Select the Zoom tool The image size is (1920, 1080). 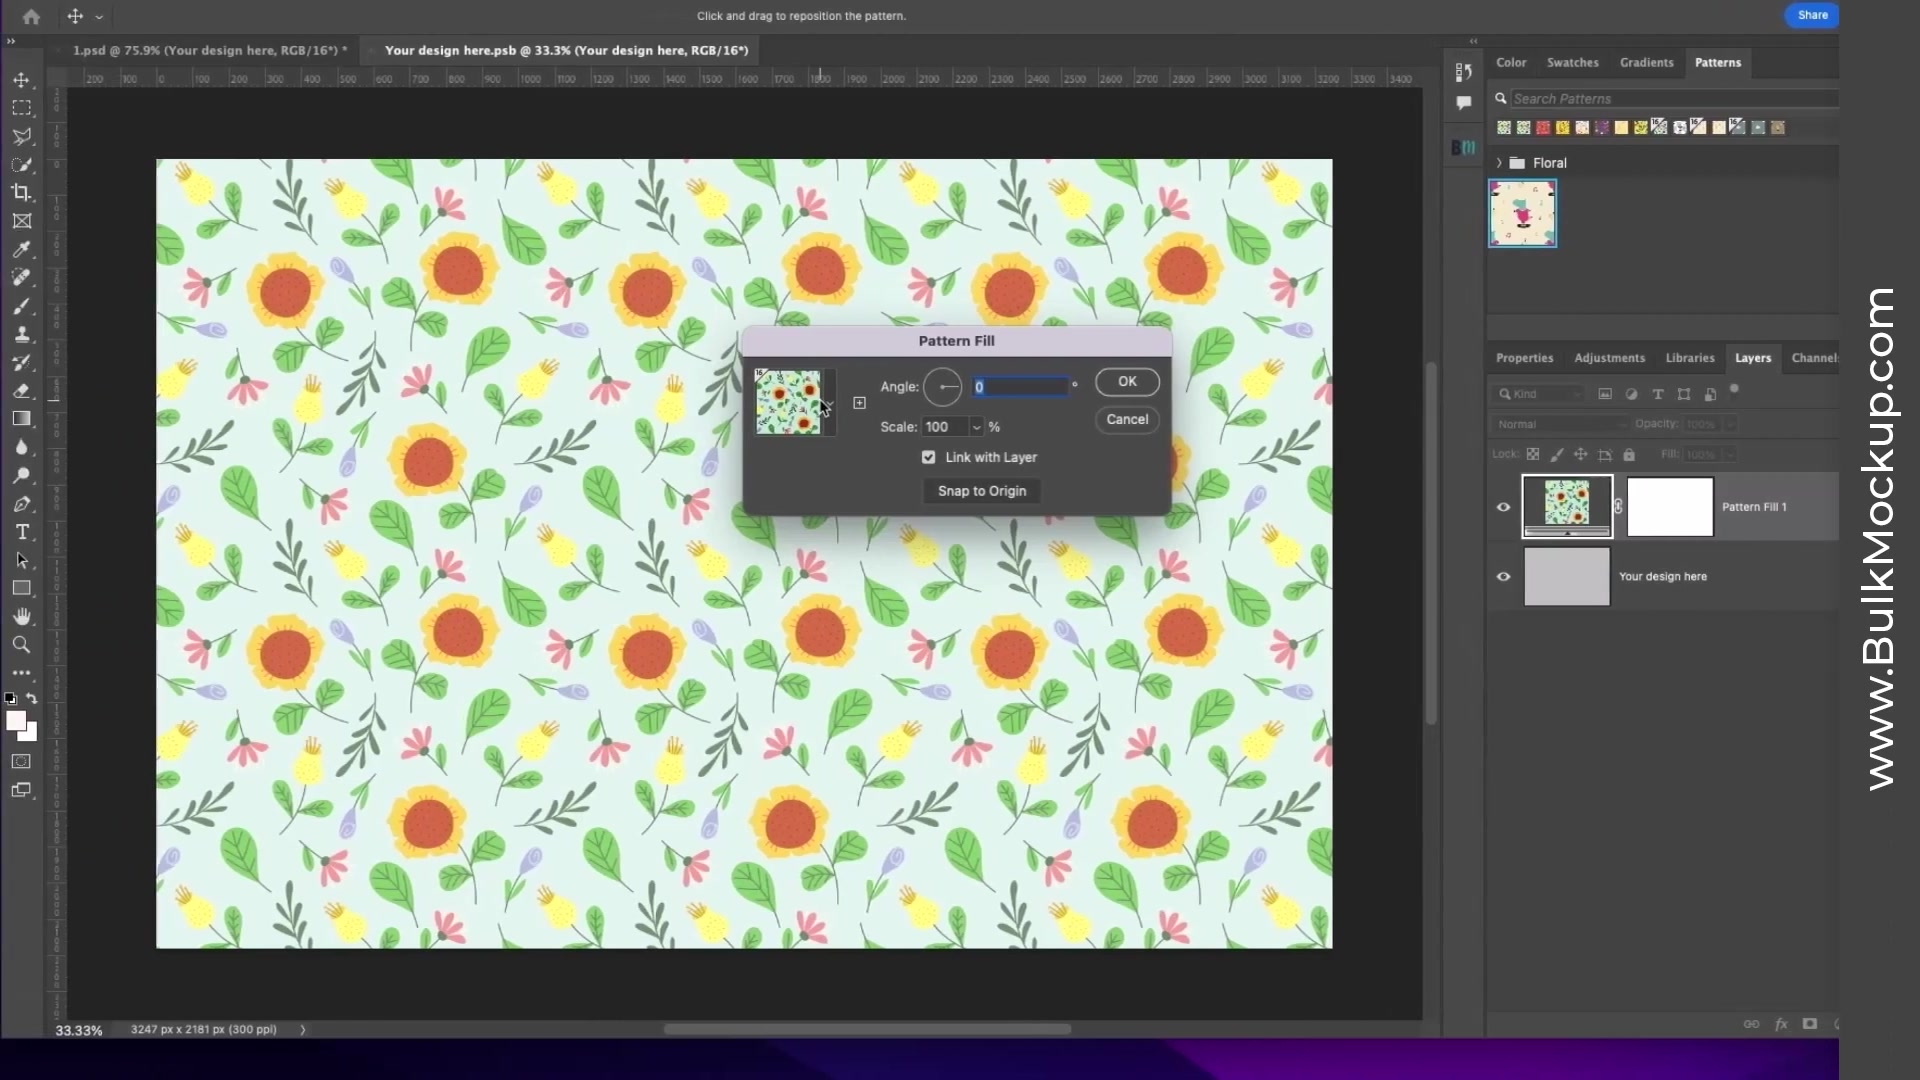(x=22, y=645)
